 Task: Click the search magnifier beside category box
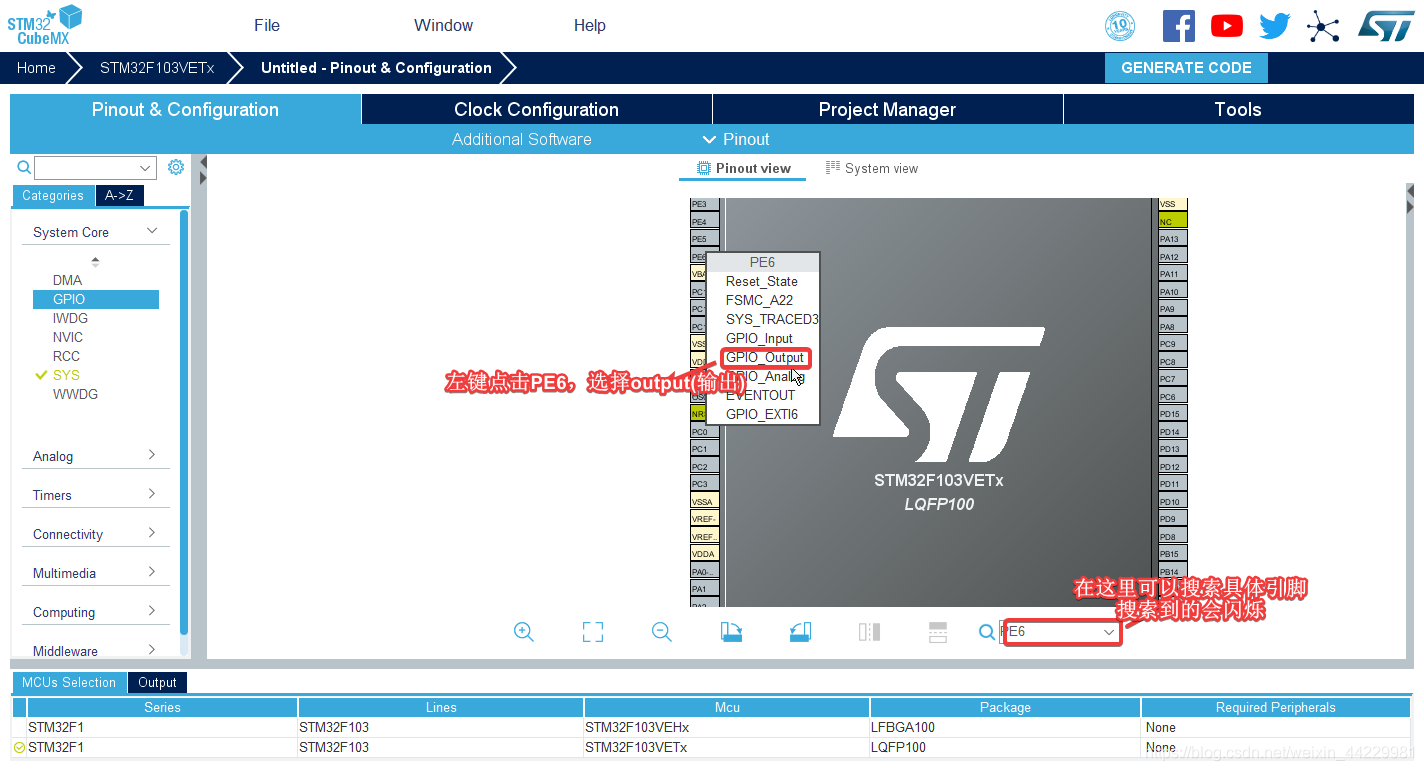24,168
